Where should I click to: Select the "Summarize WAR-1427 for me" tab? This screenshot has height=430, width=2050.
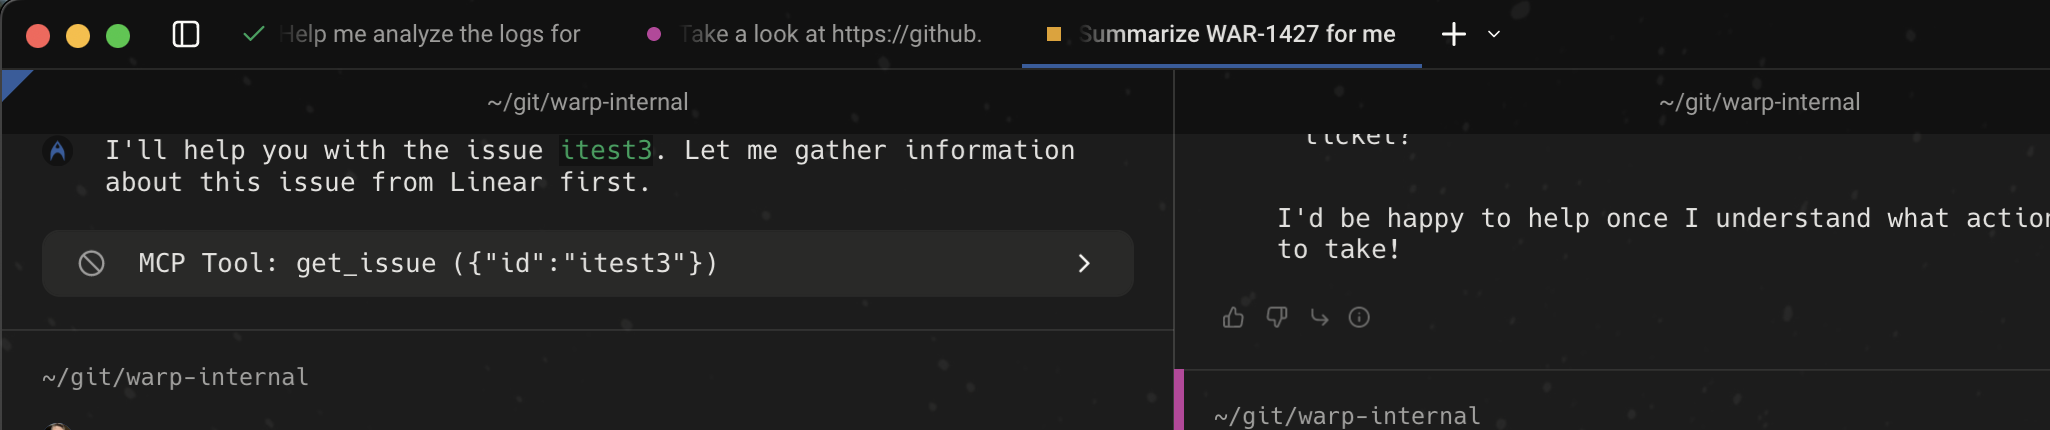(x=1237, y=34)
